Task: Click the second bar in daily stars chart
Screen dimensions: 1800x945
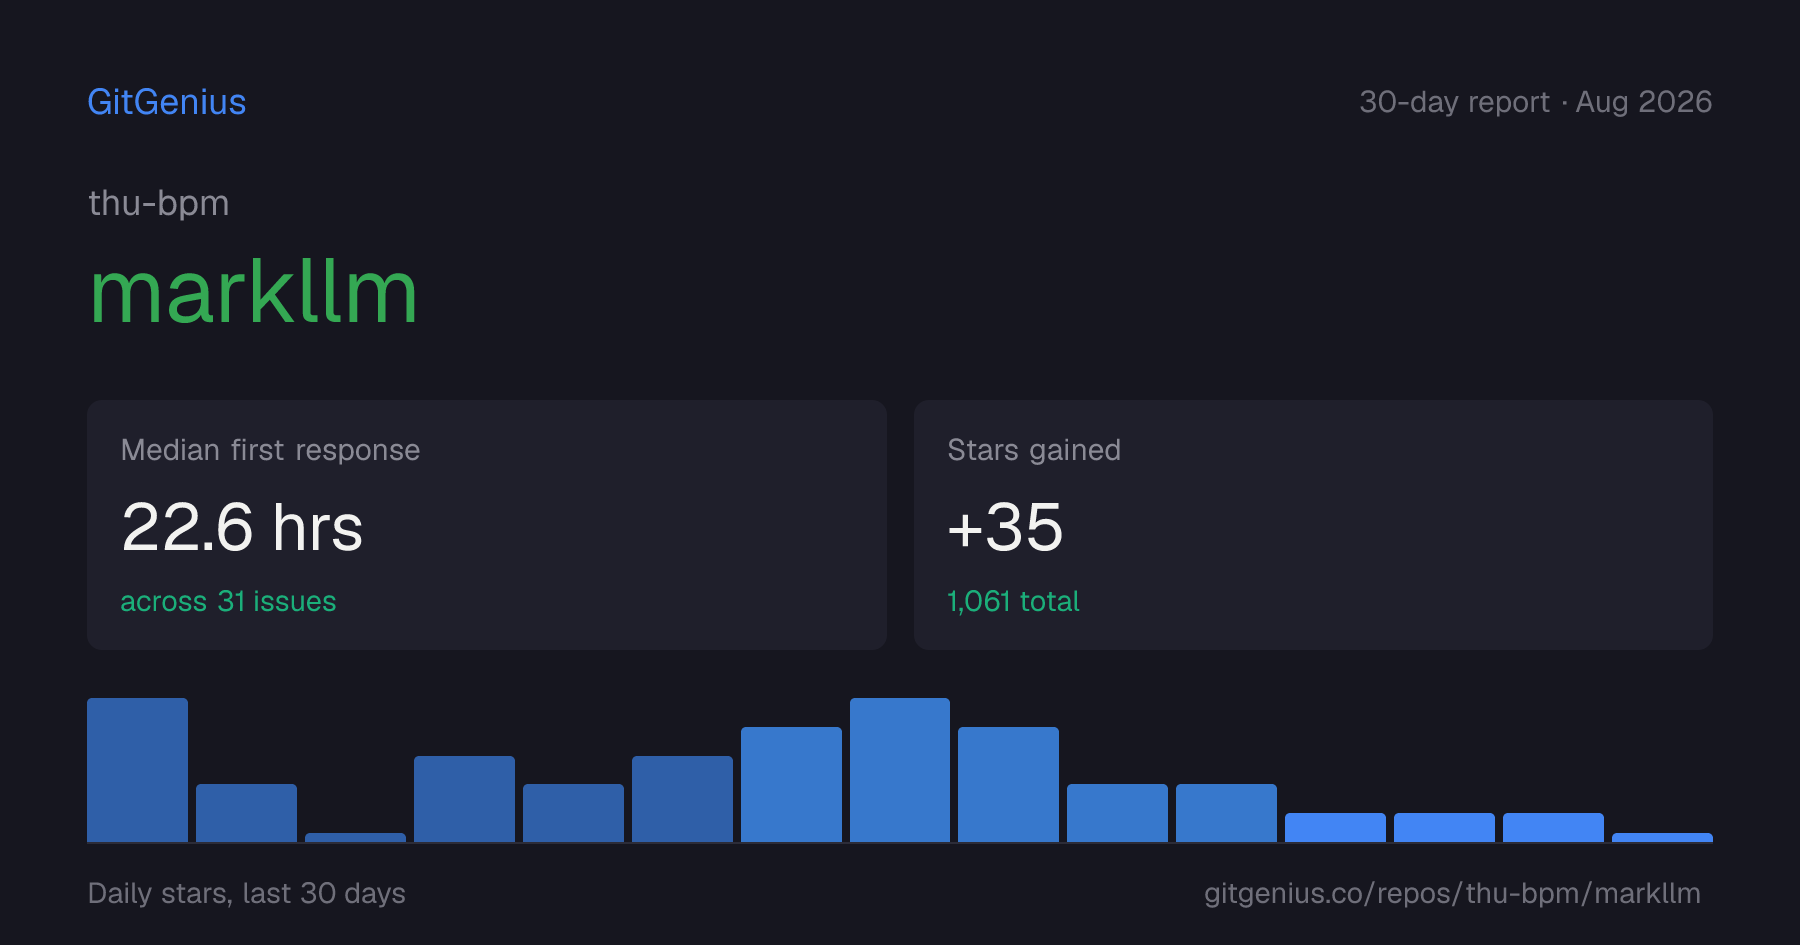Action: pos(246,813)
